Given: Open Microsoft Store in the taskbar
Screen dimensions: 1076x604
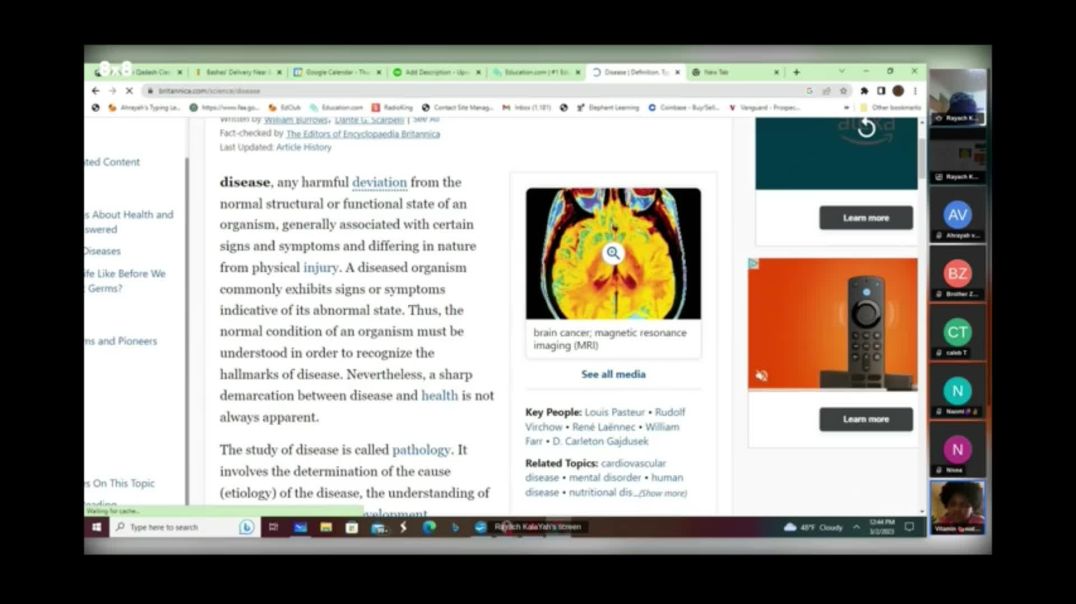Looking at the screenshot, I should pos(351,527).
